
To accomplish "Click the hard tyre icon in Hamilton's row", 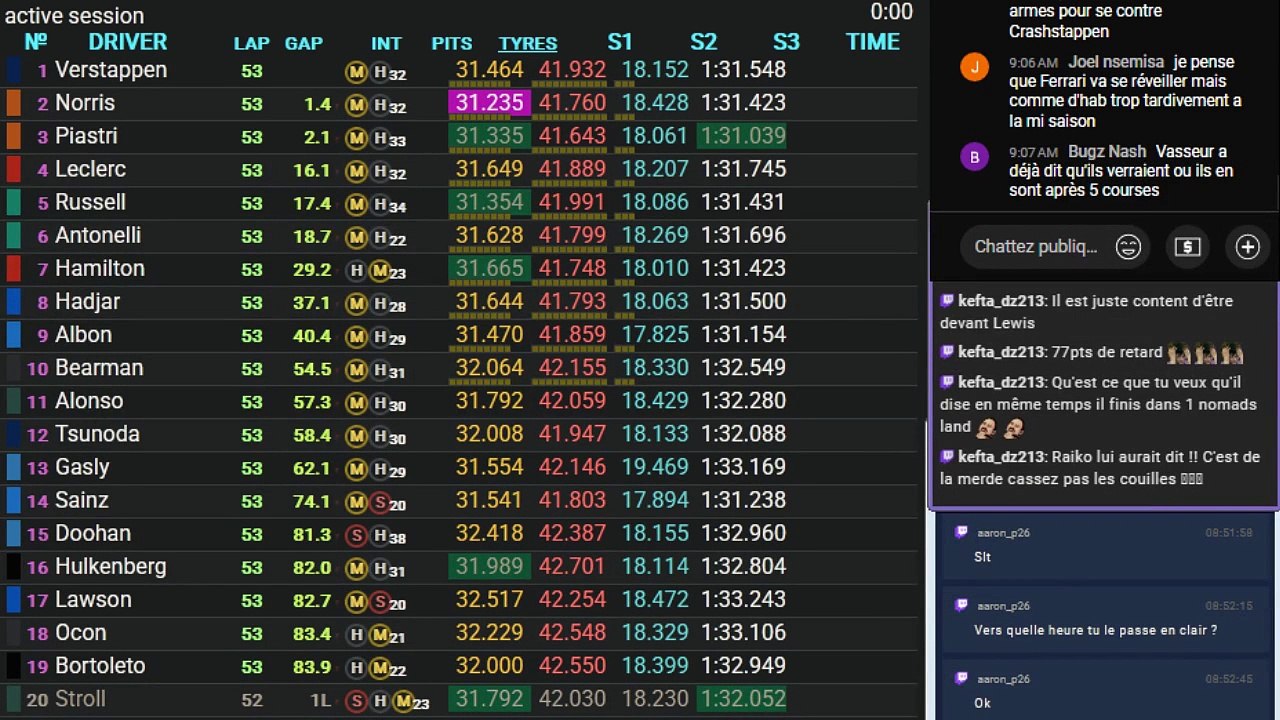I will coord(356,269).
